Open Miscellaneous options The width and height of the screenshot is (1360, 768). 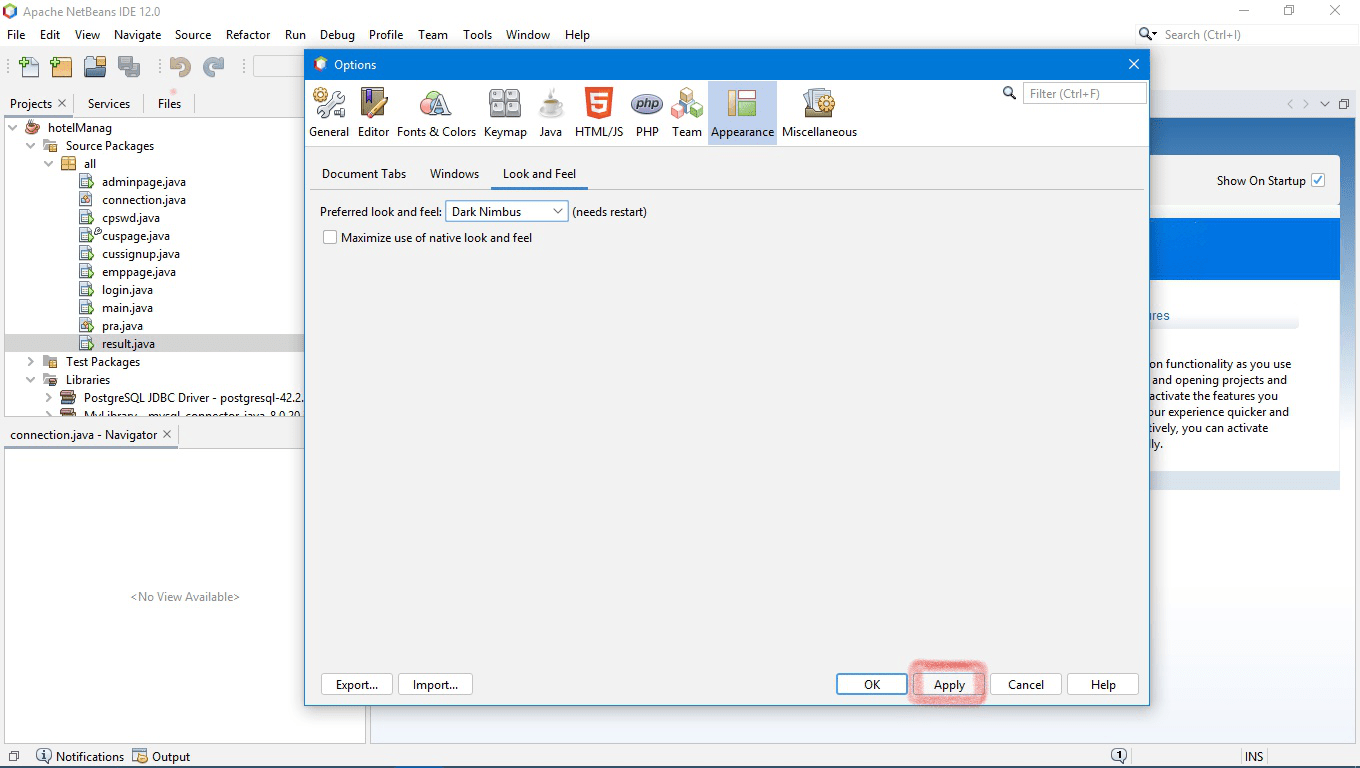(x=818, y=110)
